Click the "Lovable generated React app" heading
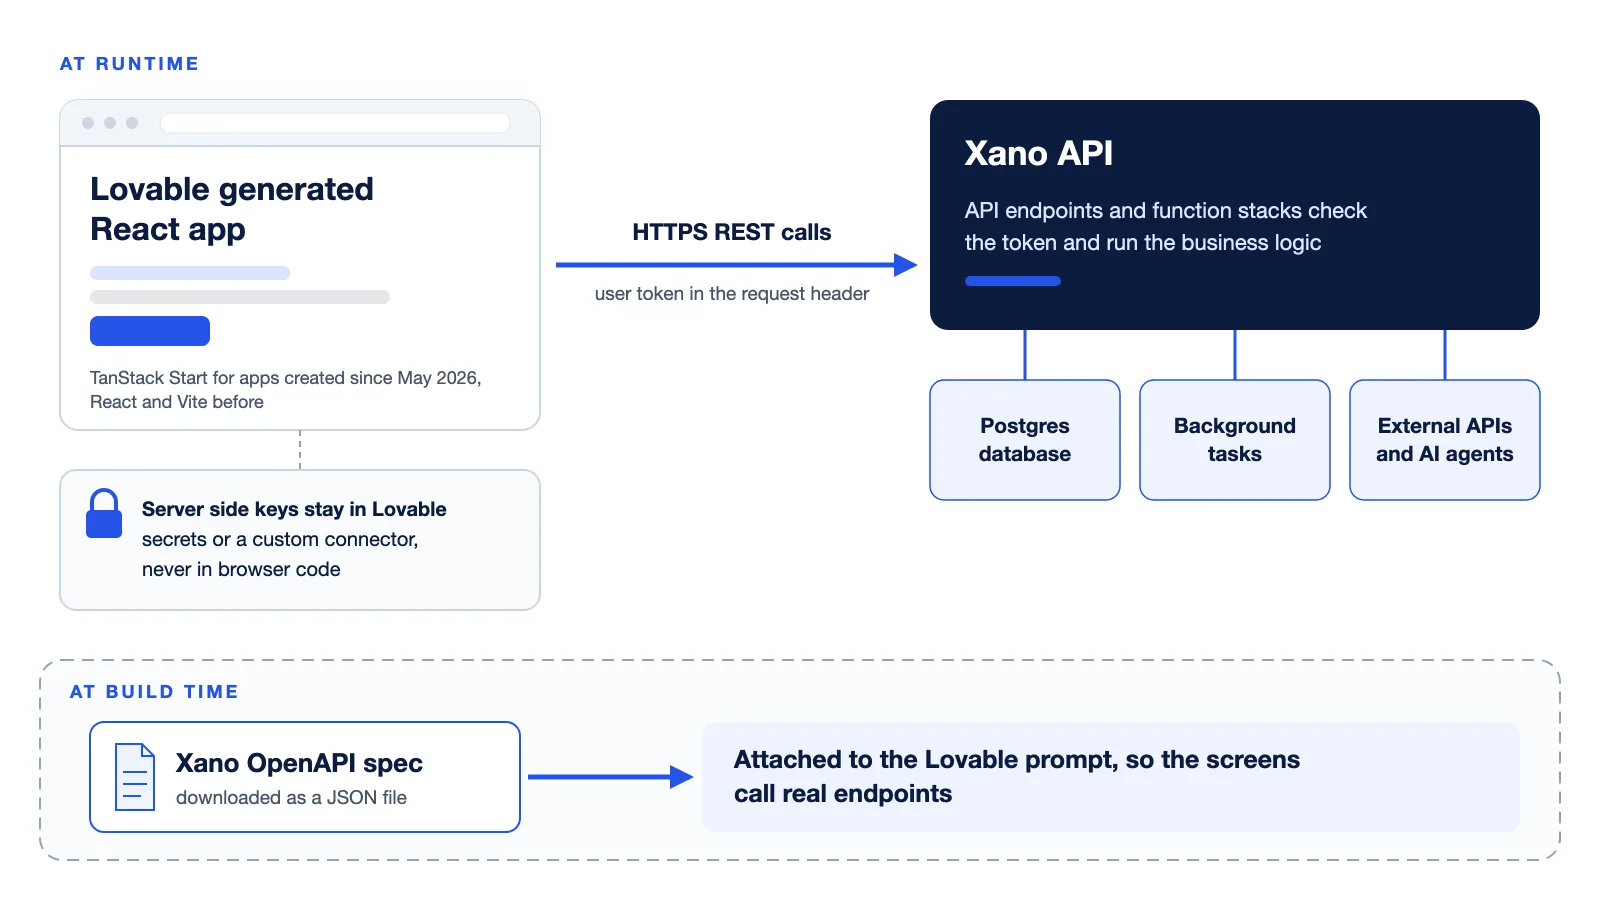1600x900 pixels. click(x=232, y=209)
